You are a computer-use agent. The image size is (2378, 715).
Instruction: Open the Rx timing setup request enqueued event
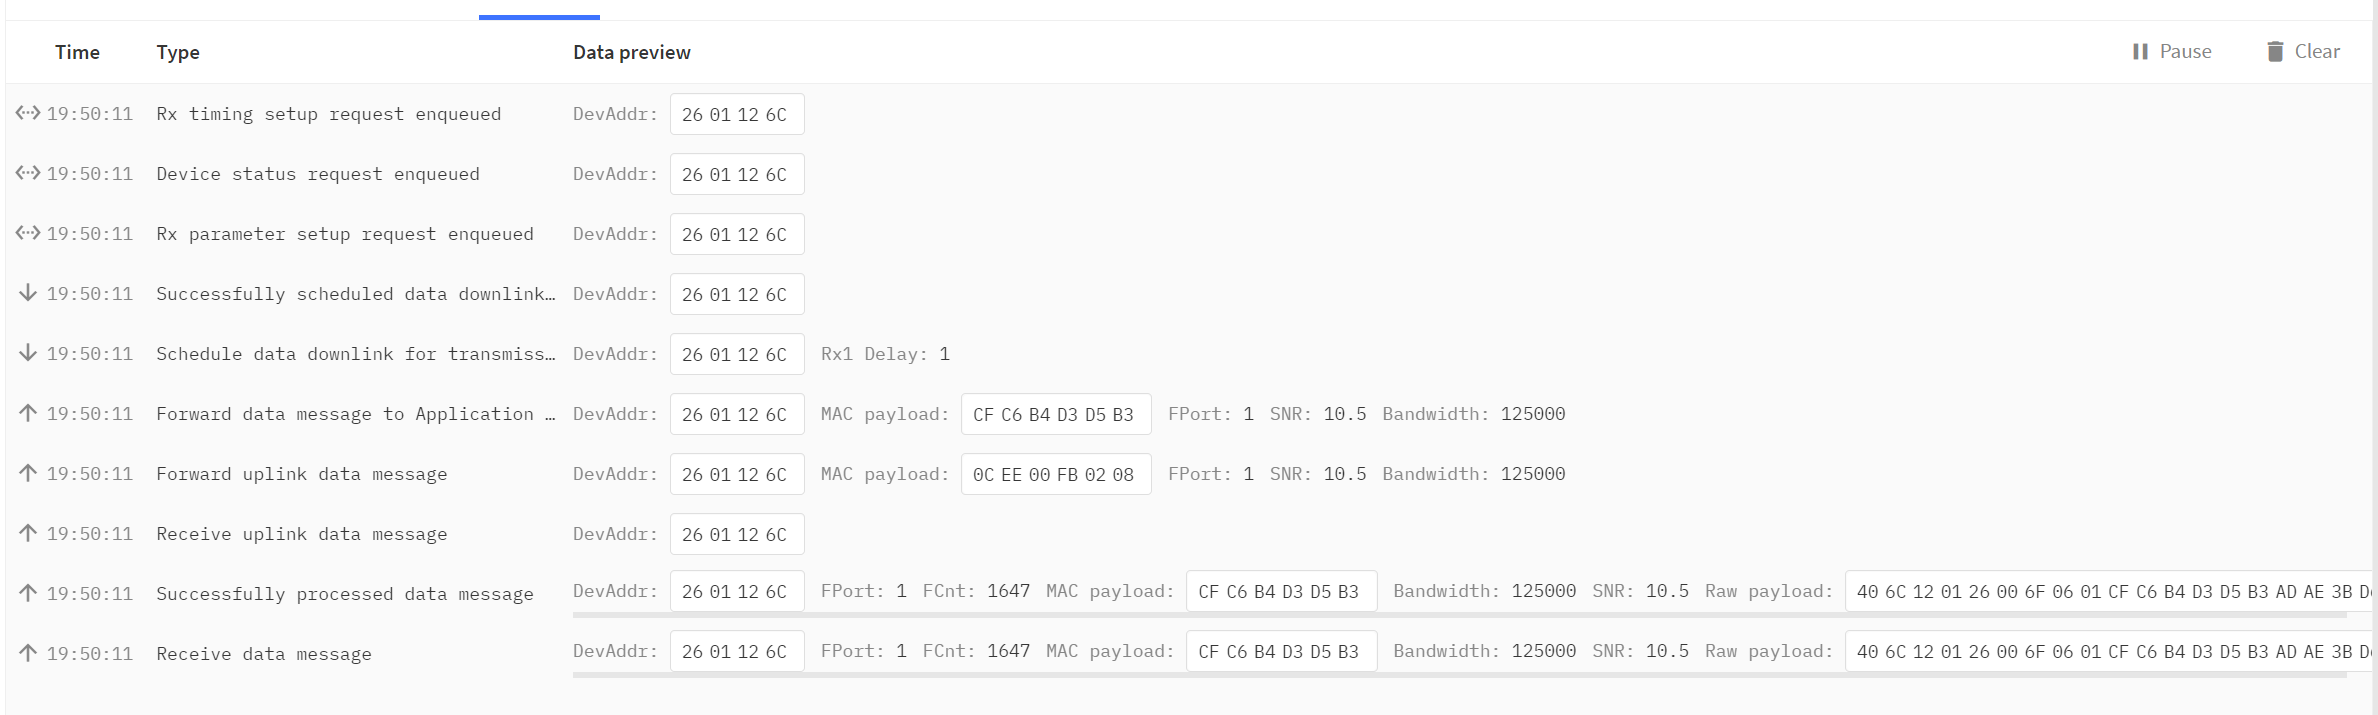[1189, 114]
